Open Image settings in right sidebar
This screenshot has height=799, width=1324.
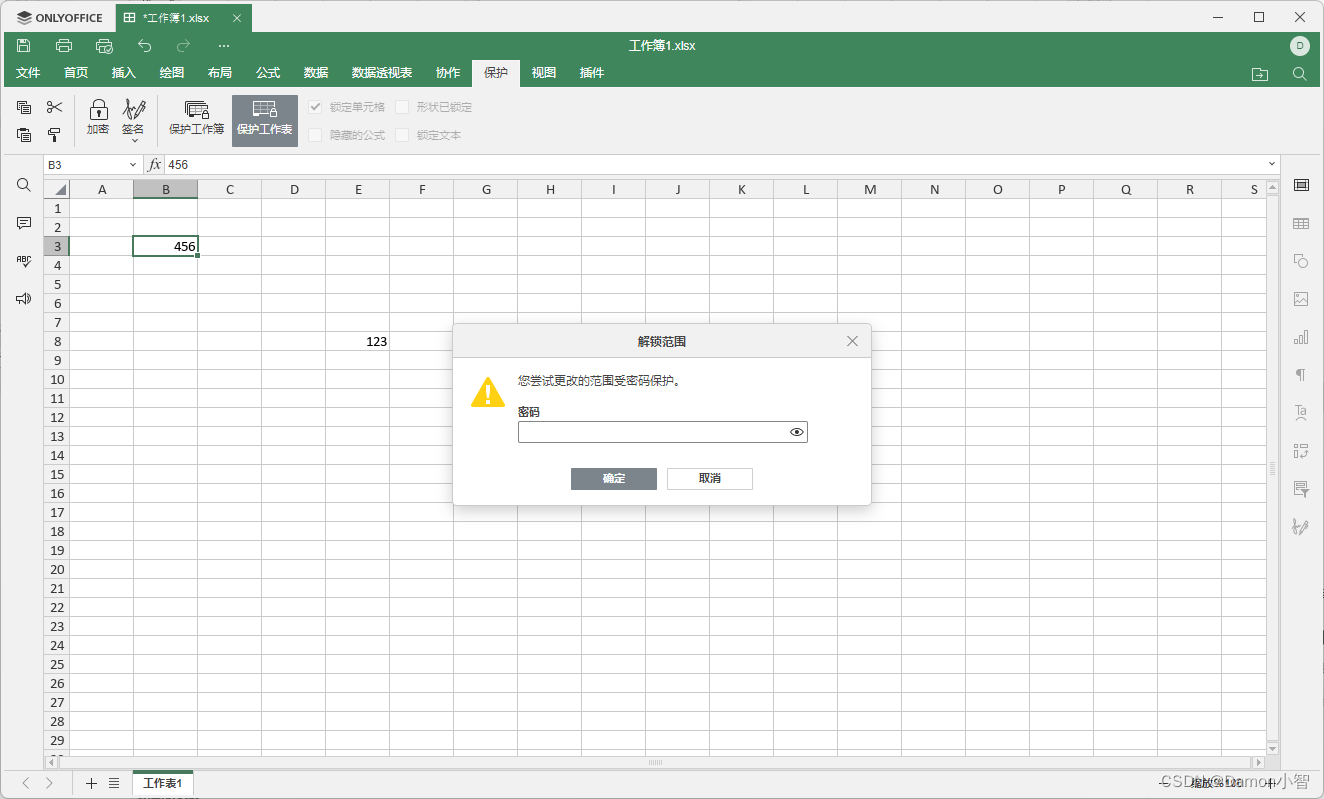point(1301,299)
